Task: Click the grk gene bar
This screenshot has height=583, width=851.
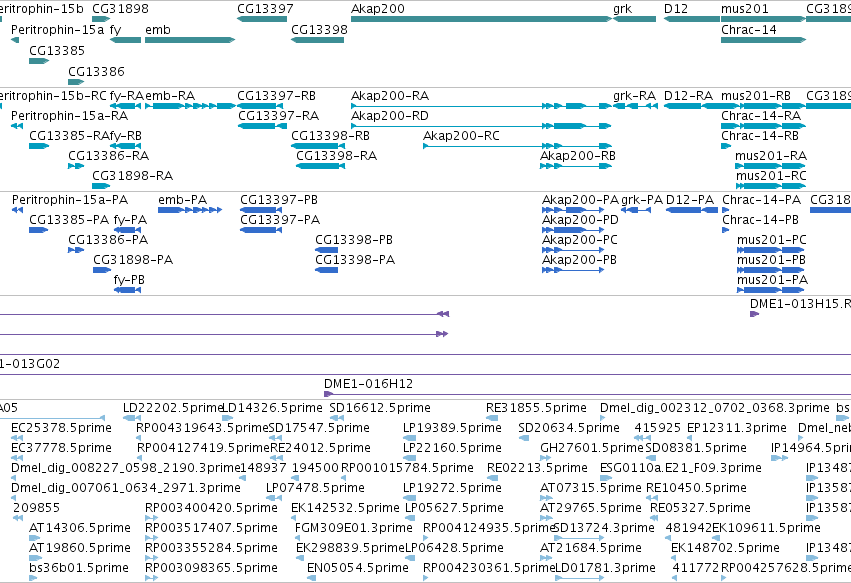Action: (x=634, y=19)
